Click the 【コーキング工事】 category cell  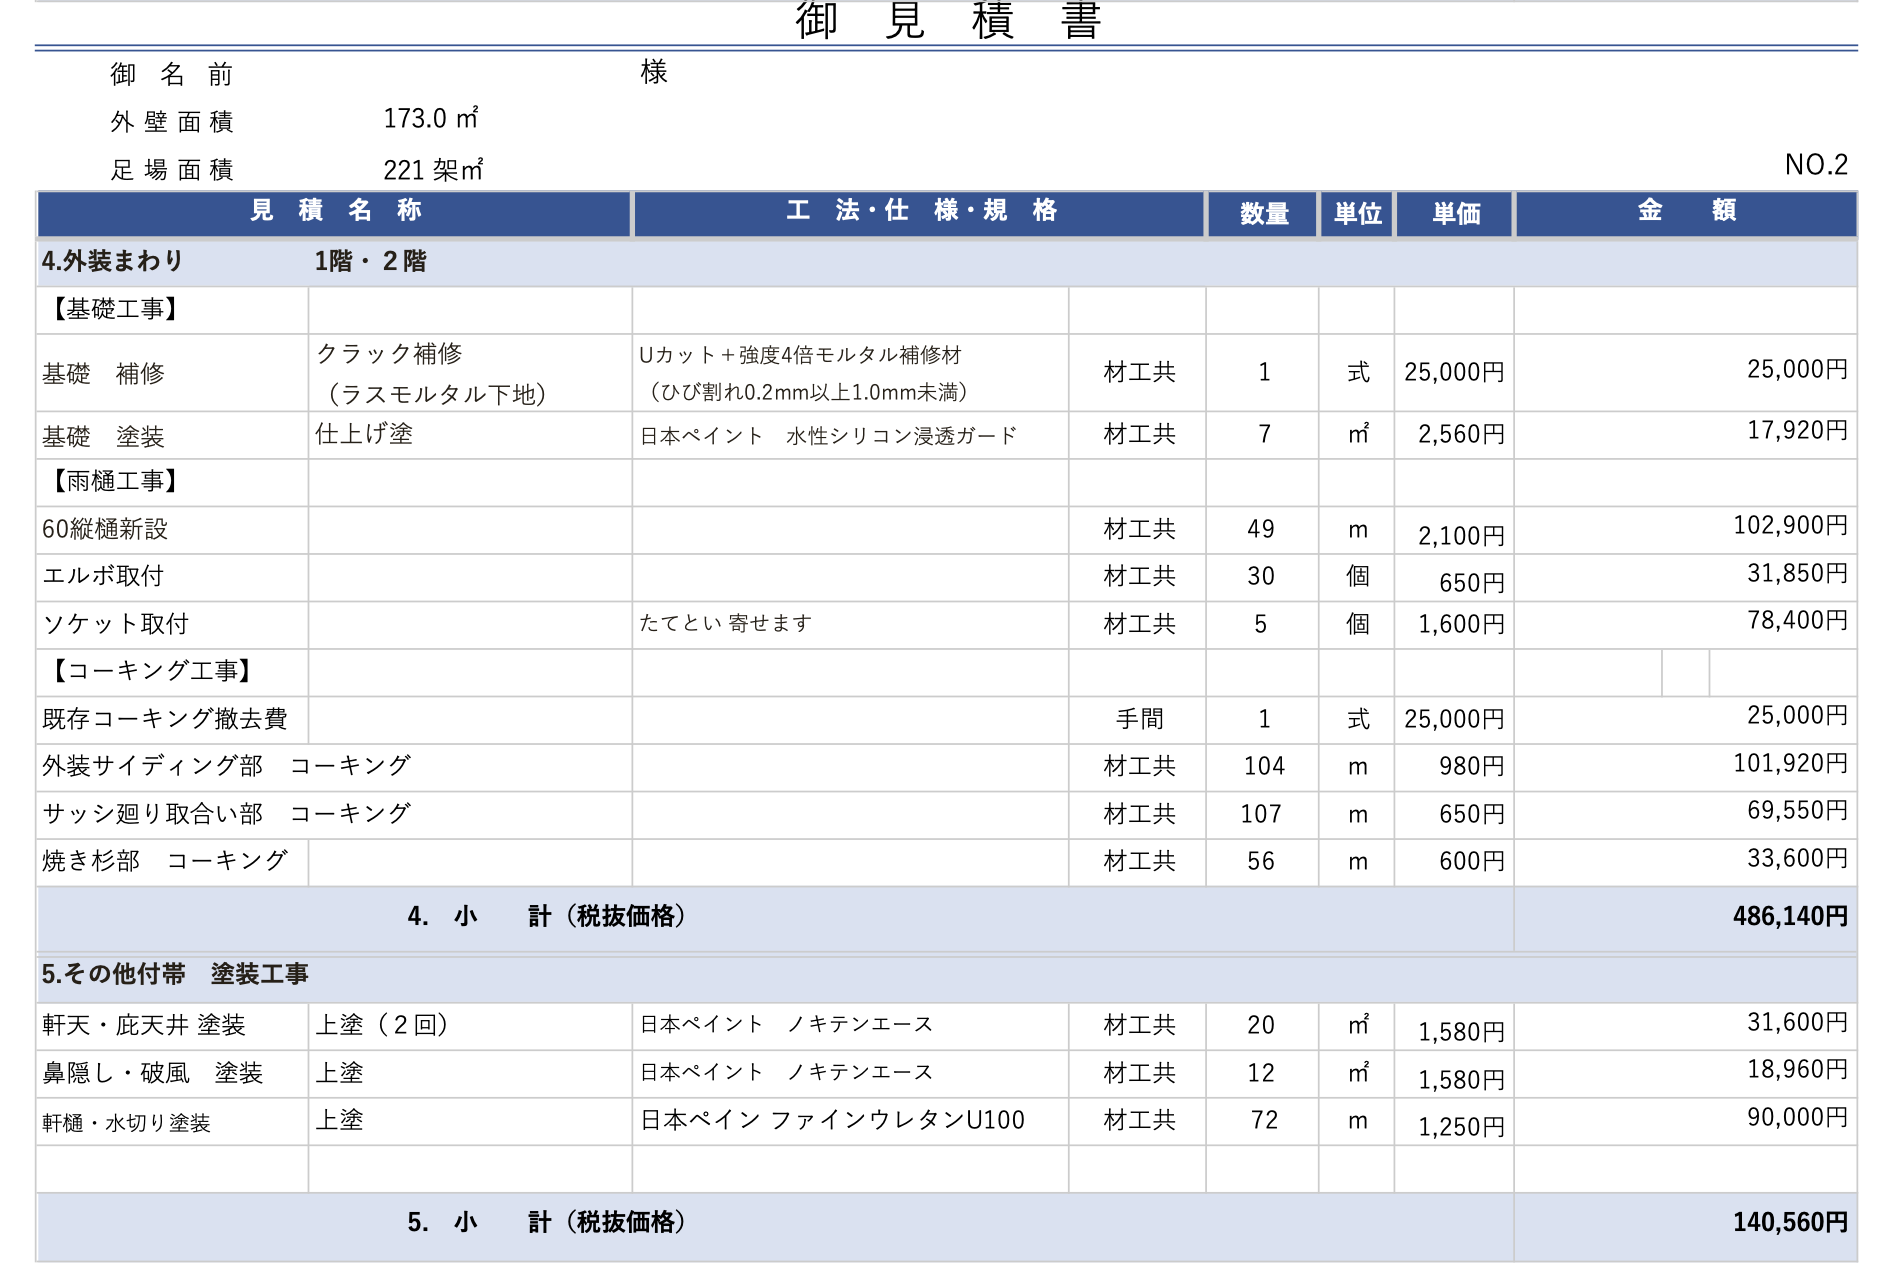172,672
